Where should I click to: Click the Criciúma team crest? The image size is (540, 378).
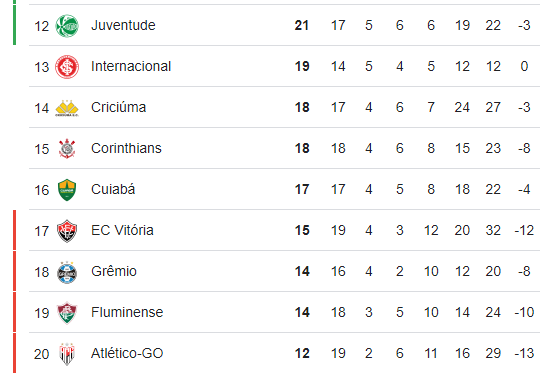(x=67, y=108)
